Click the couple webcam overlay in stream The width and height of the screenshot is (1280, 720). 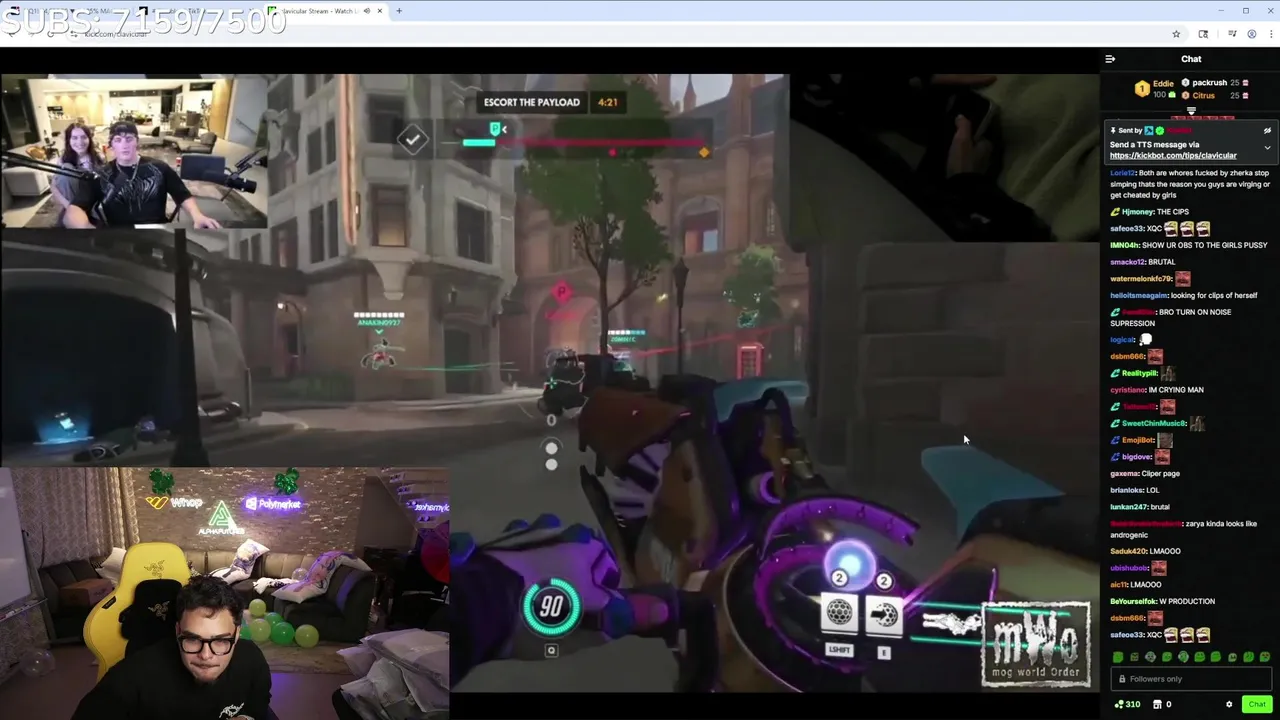[x=135, y=152]
